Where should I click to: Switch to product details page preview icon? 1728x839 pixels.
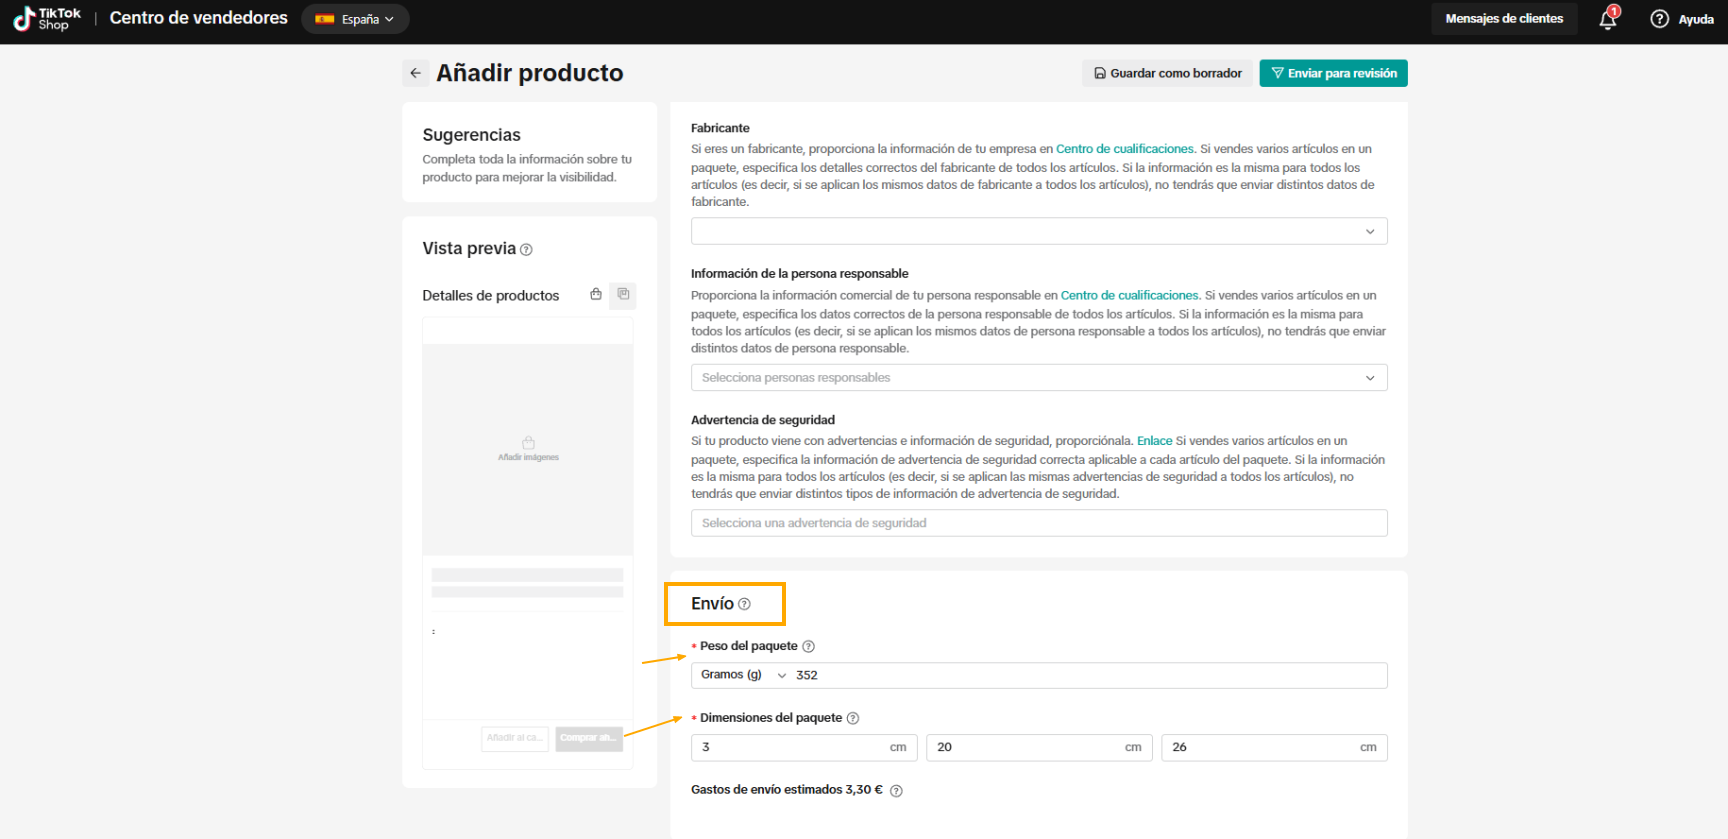click(x=623, y=295)
